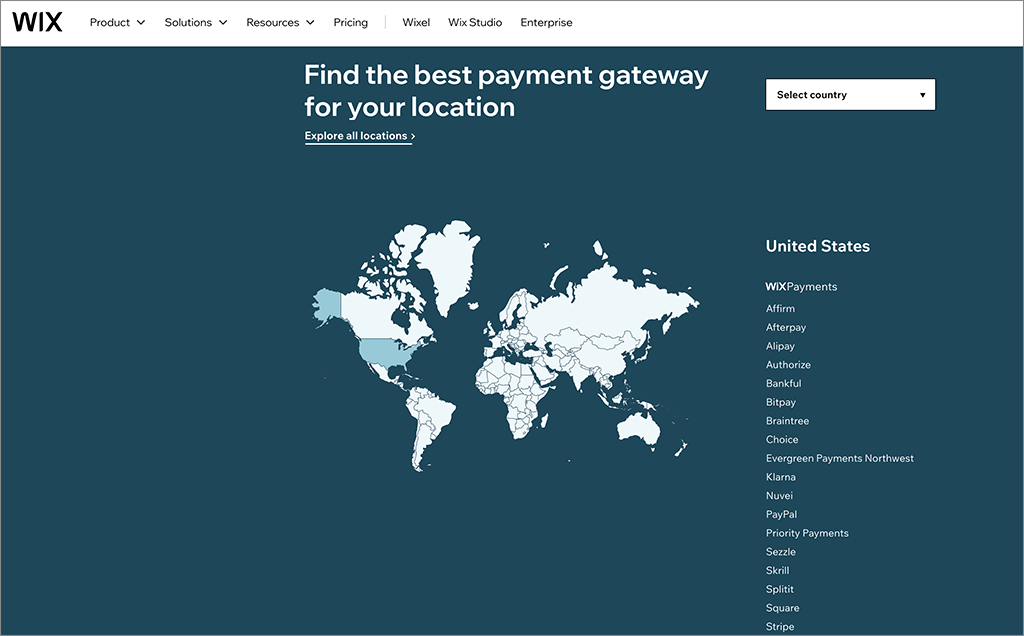Choose Stripe provider

pyautogui.click(x=780, y=626)
